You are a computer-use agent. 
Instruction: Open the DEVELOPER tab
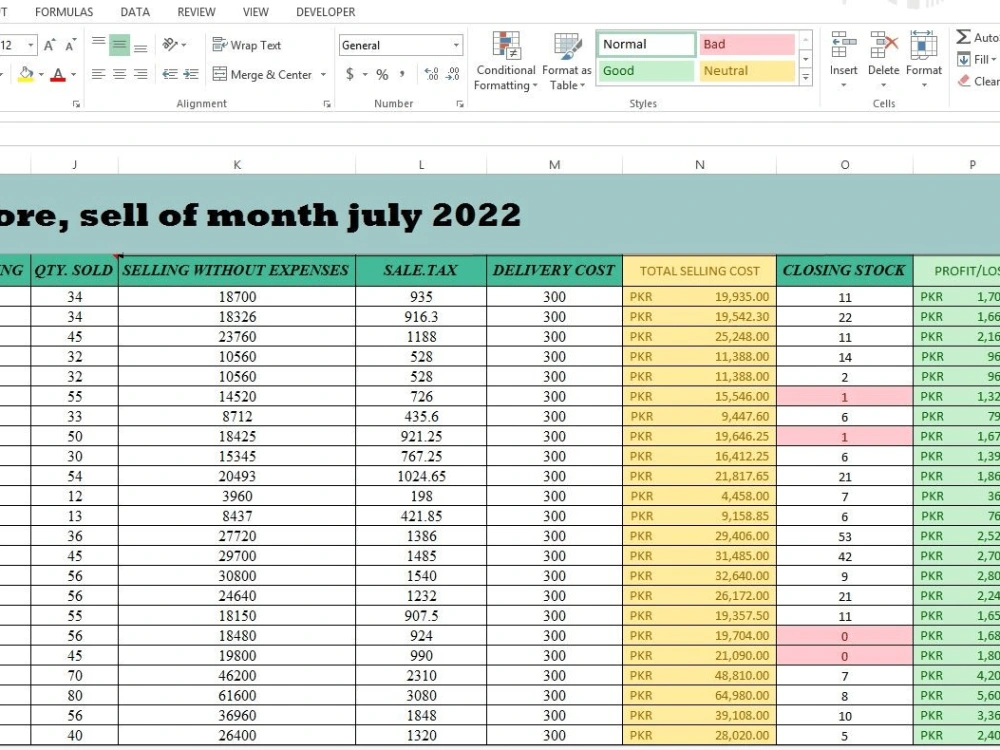pyautogui.click(x=326, y=12)
